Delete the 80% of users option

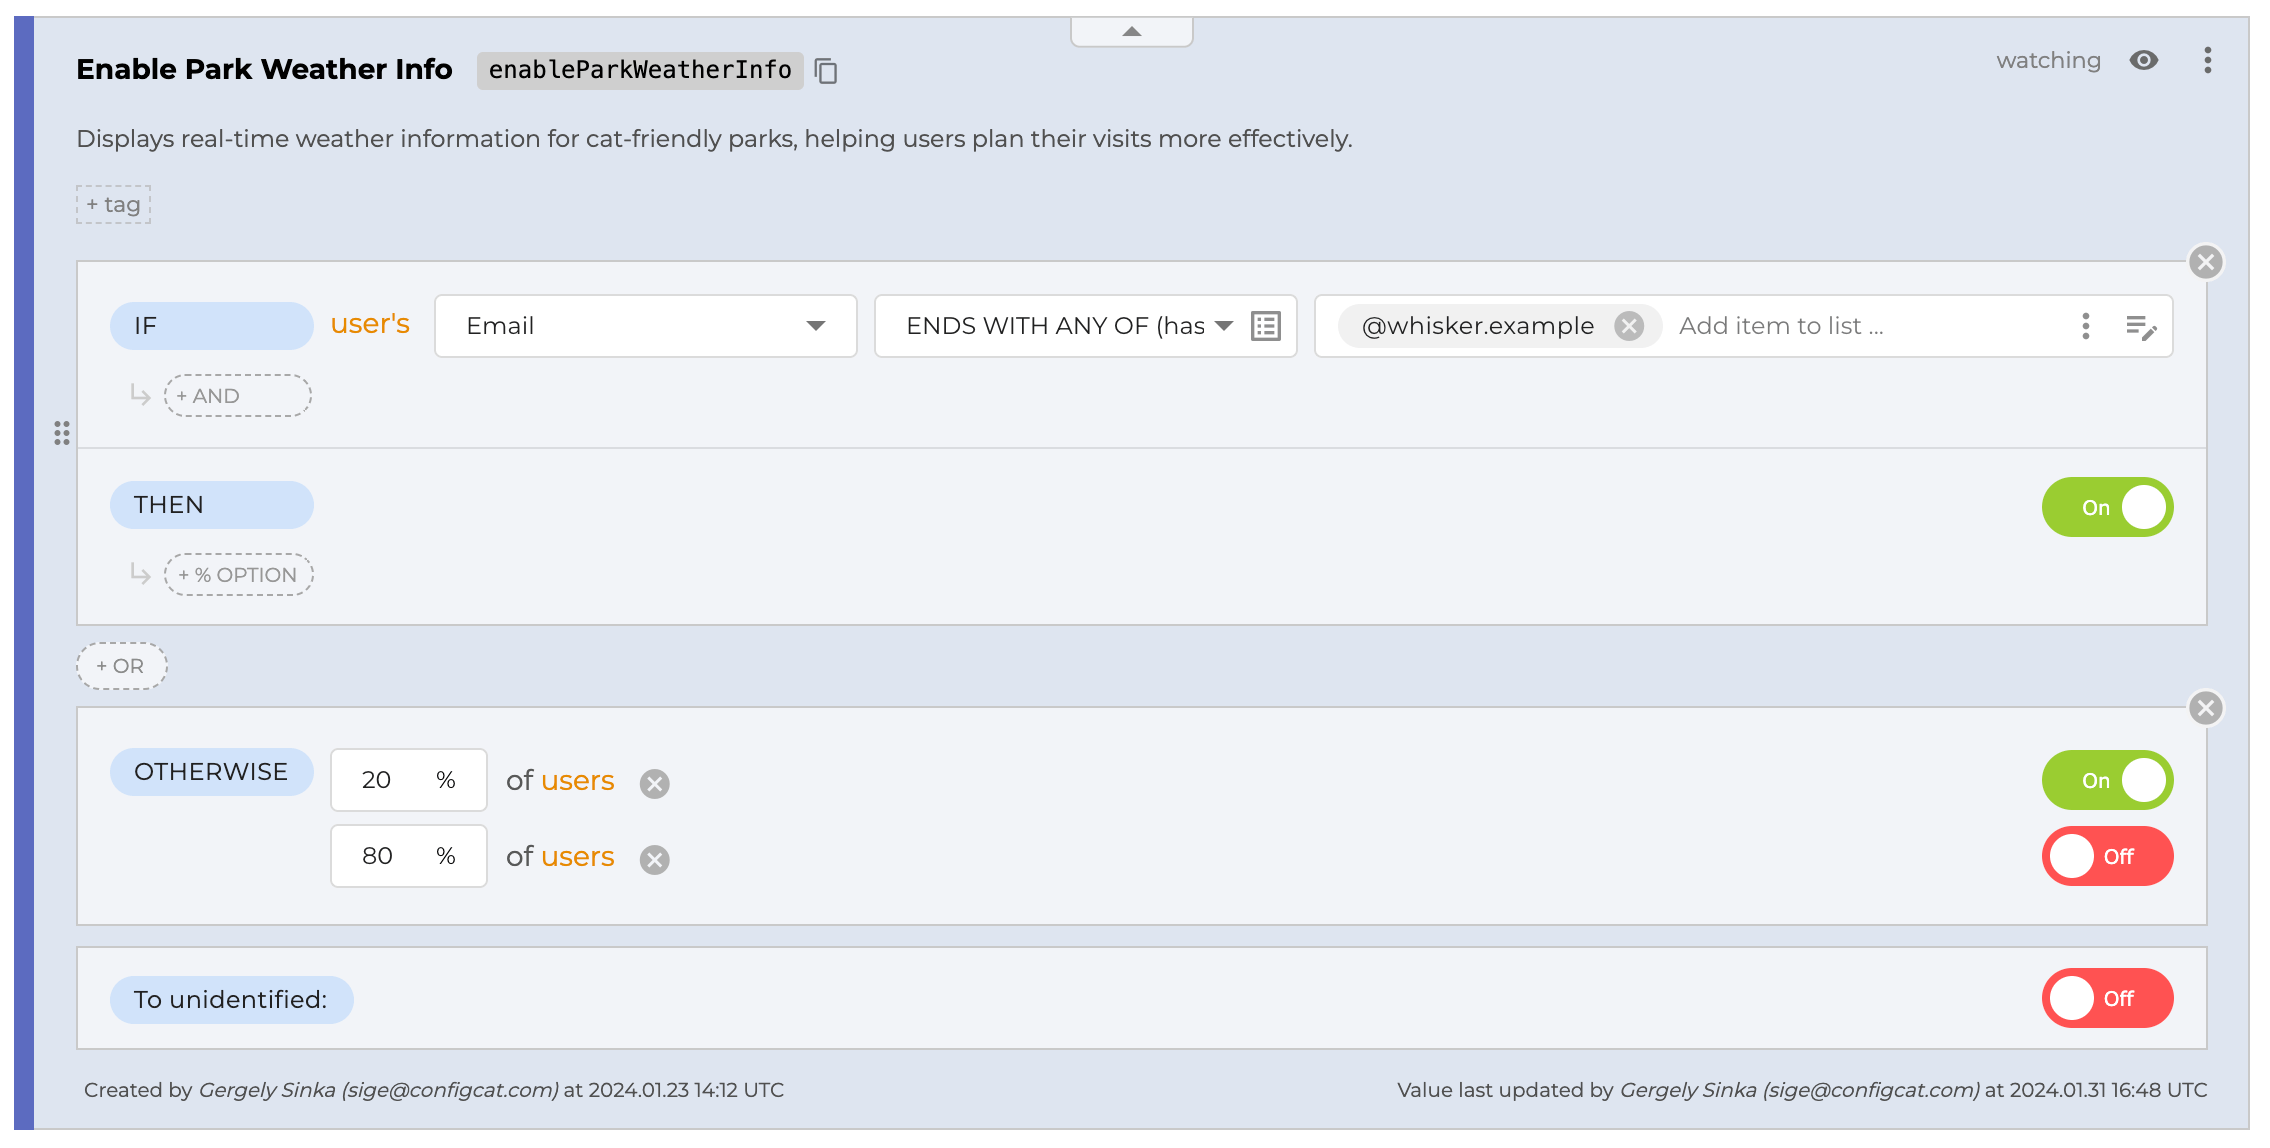click(655, 859)
